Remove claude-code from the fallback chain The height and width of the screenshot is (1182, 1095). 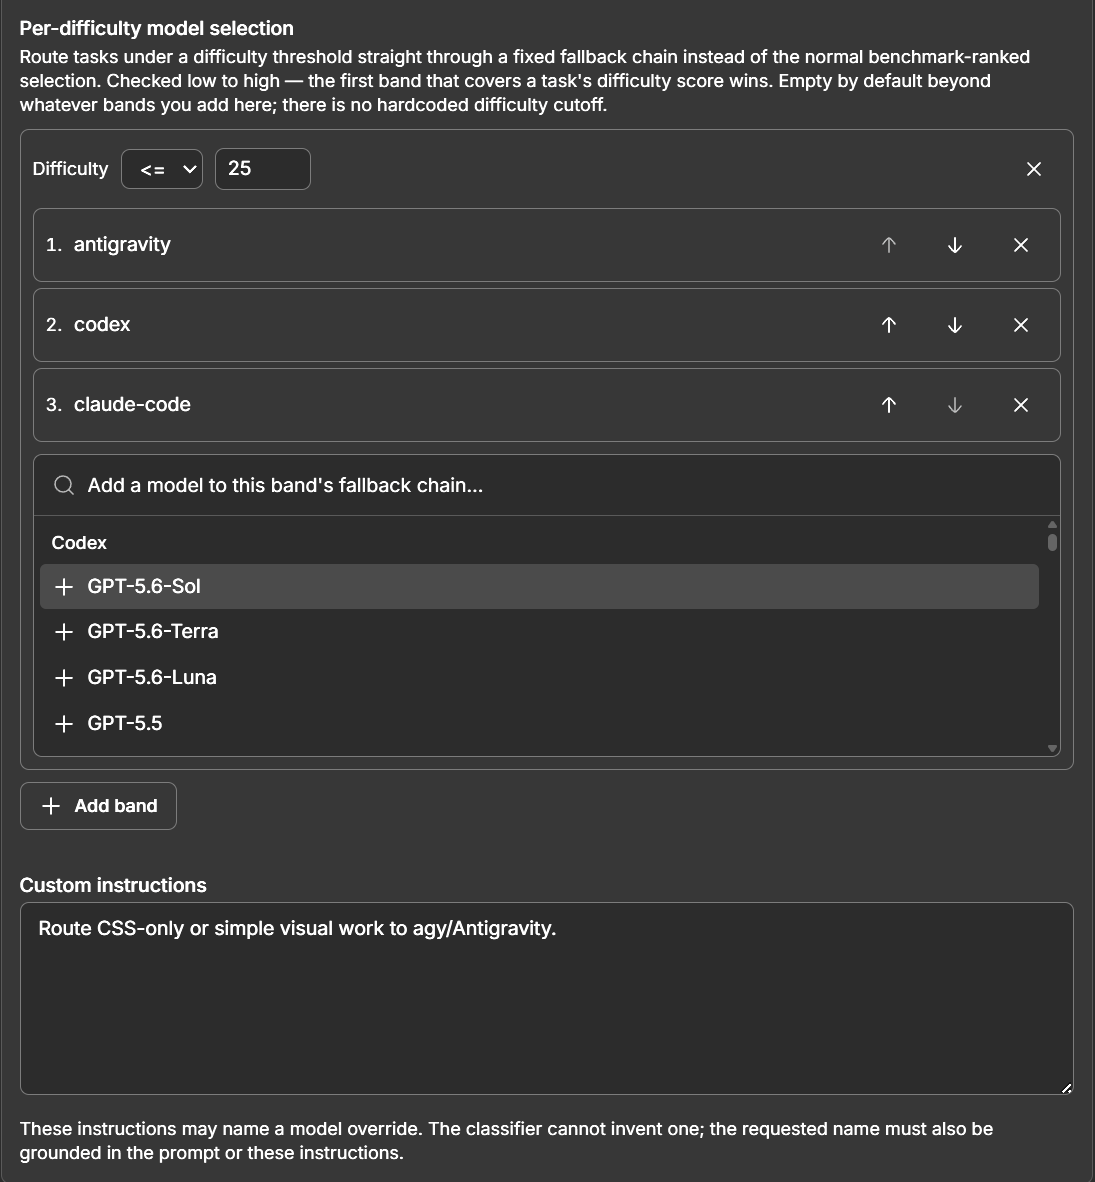1020,405
